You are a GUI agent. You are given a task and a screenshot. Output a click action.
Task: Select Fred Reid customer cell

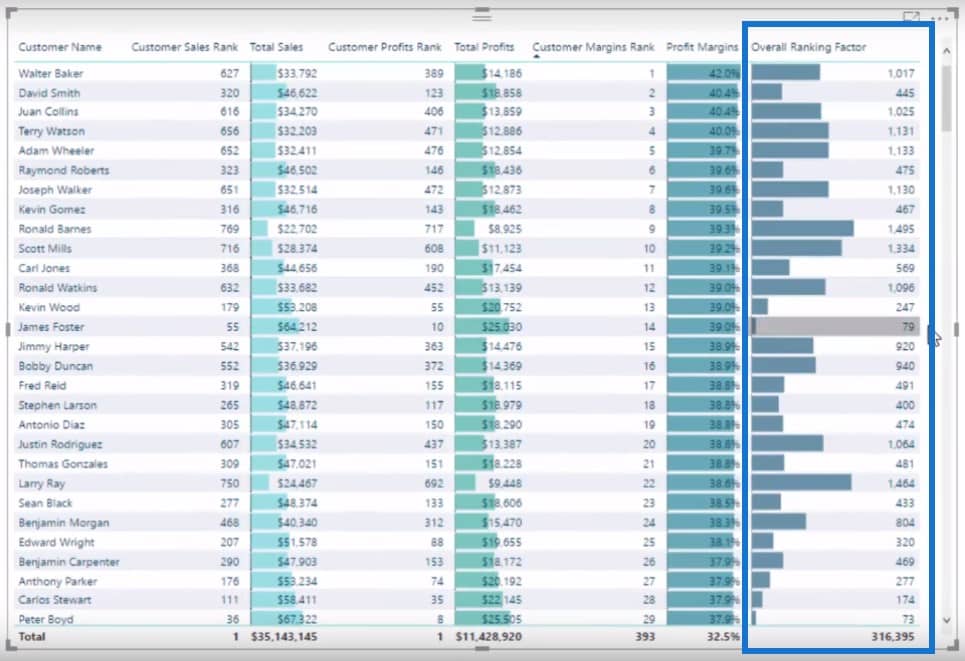pyautogui.click(x=42, y=386)
